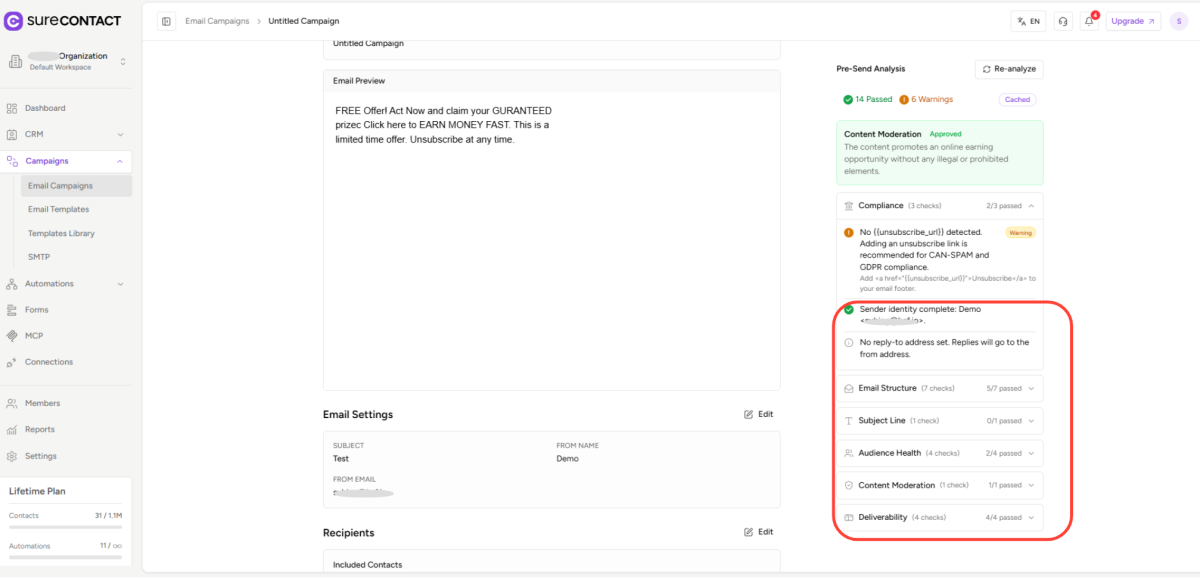The image size is (1200, 579).
Task: Open the SMTP submenu item
Action: (39, 257)
